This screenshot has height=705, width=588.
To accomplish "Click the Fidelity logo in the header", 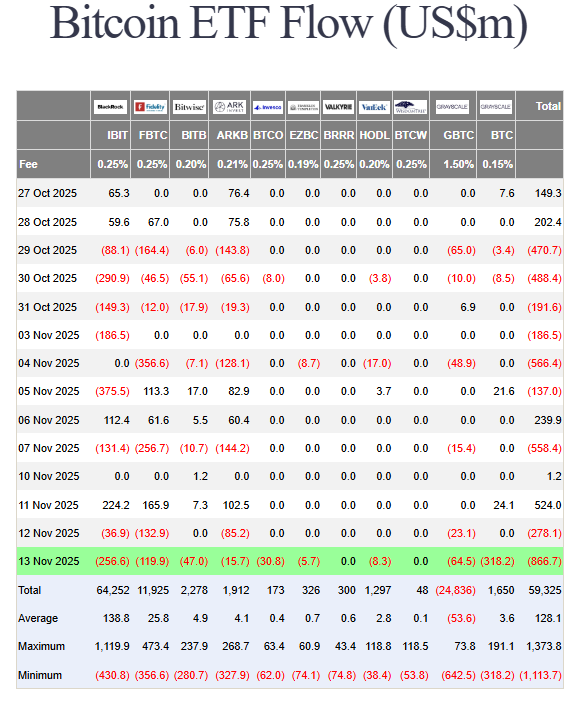I will [x=151, y=107].
